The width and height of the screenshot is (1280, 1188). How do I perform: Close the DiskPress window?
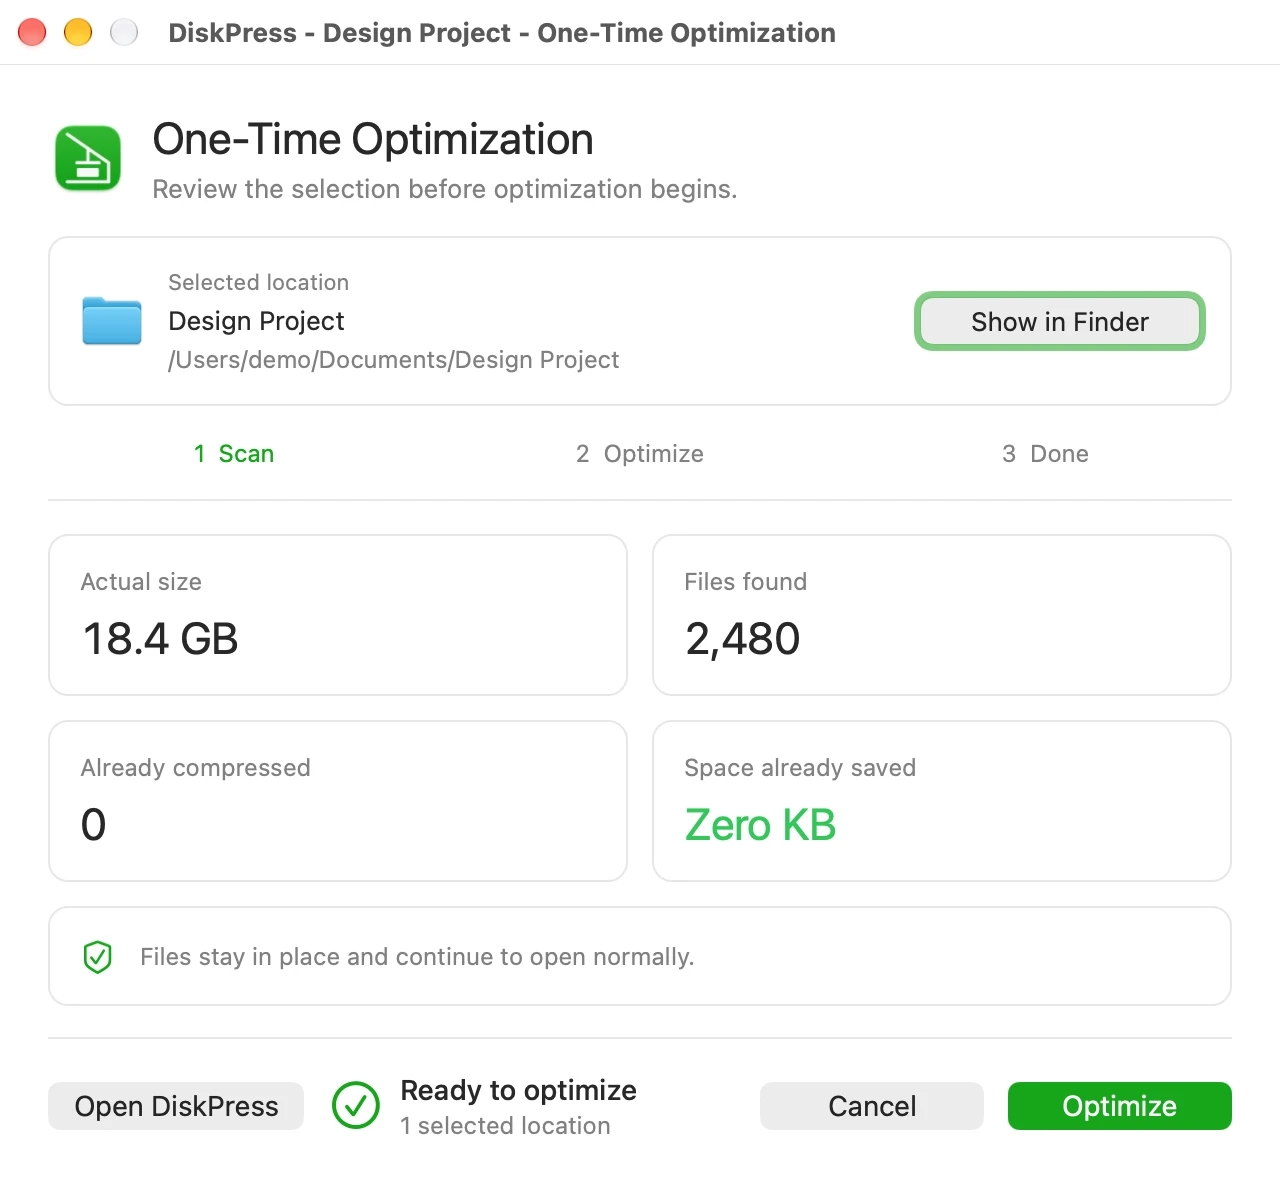(x=32, y=33)
